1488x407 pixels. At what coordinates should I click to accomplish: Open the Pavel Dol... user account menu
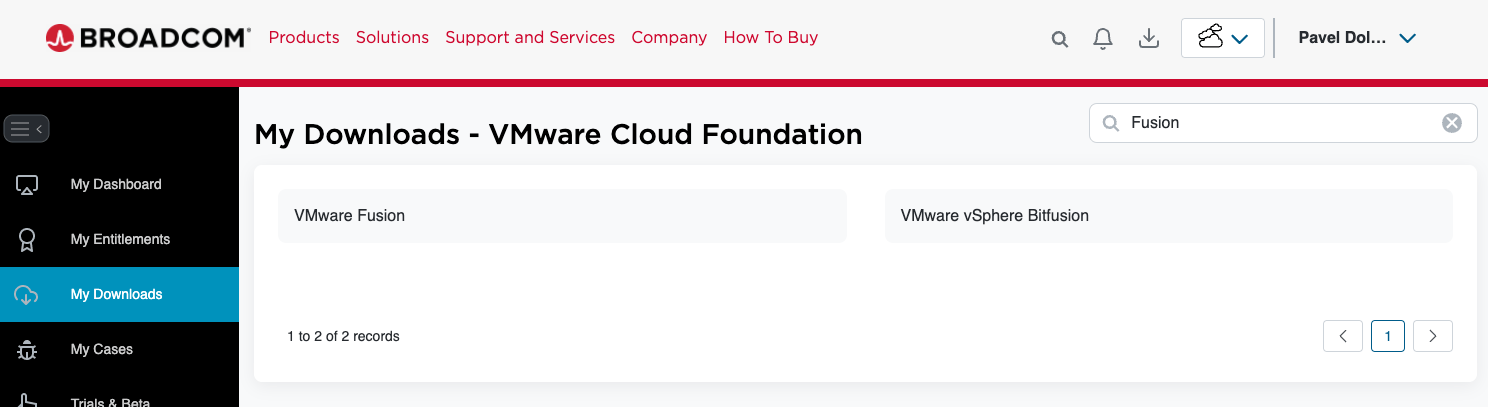click(x=1357, y=38)
